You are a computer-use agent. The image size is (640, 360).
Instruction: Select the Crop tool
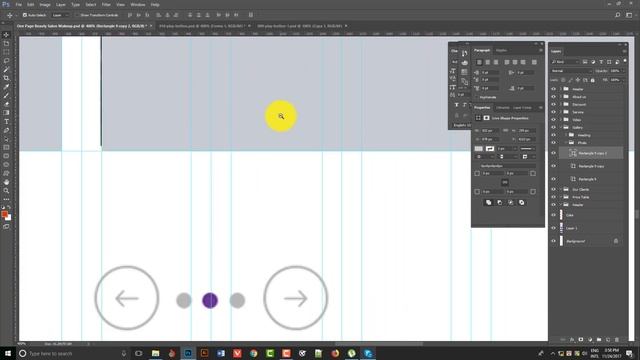pyautogui.click(x=6, y=78)
